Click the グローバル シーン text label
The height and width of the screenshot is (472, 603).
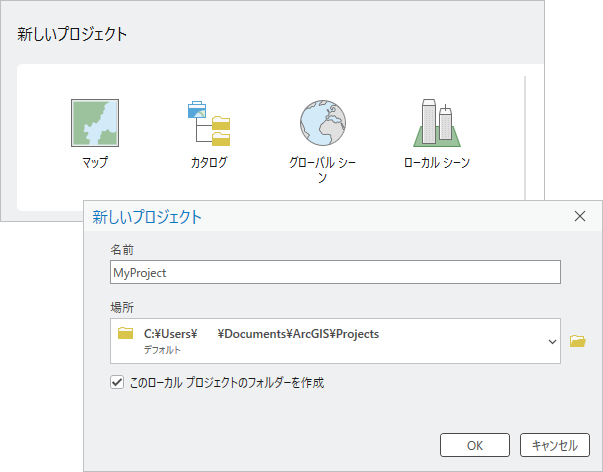coord(322,169)
